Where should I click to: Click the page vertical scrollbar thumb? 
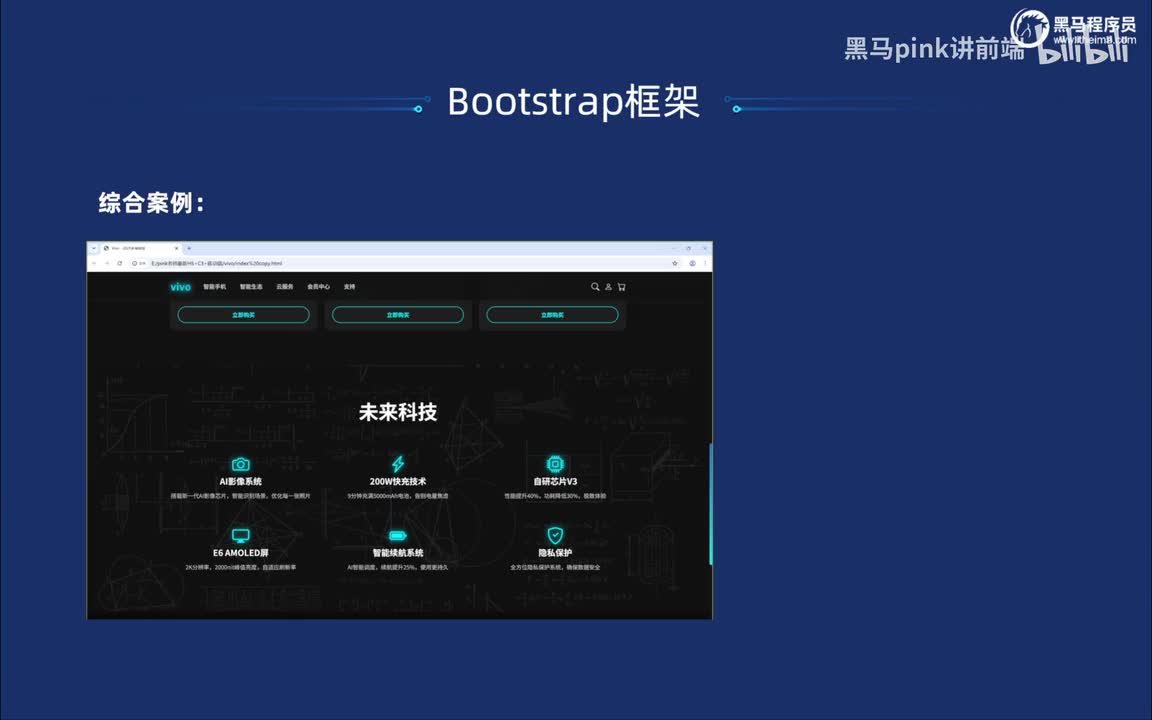tap(710, 504)
